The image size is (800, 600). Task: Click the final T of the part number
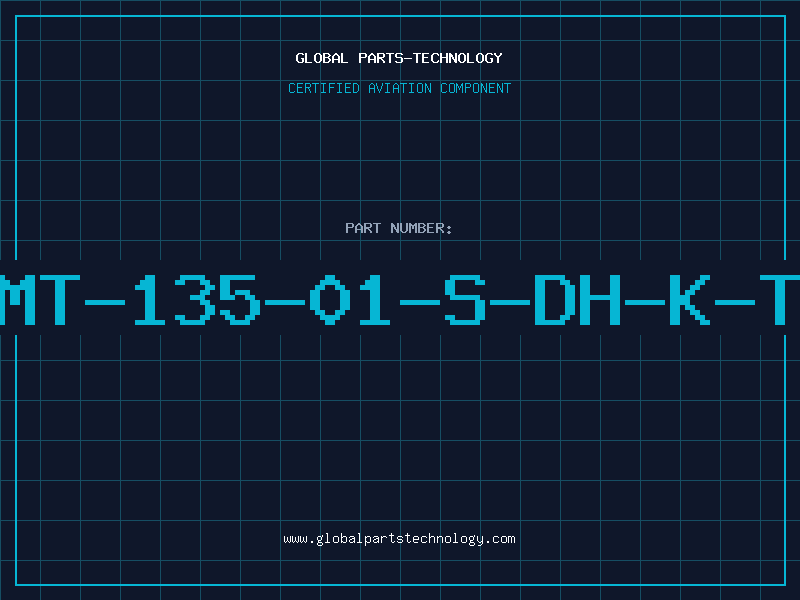[x=780, y=300]
